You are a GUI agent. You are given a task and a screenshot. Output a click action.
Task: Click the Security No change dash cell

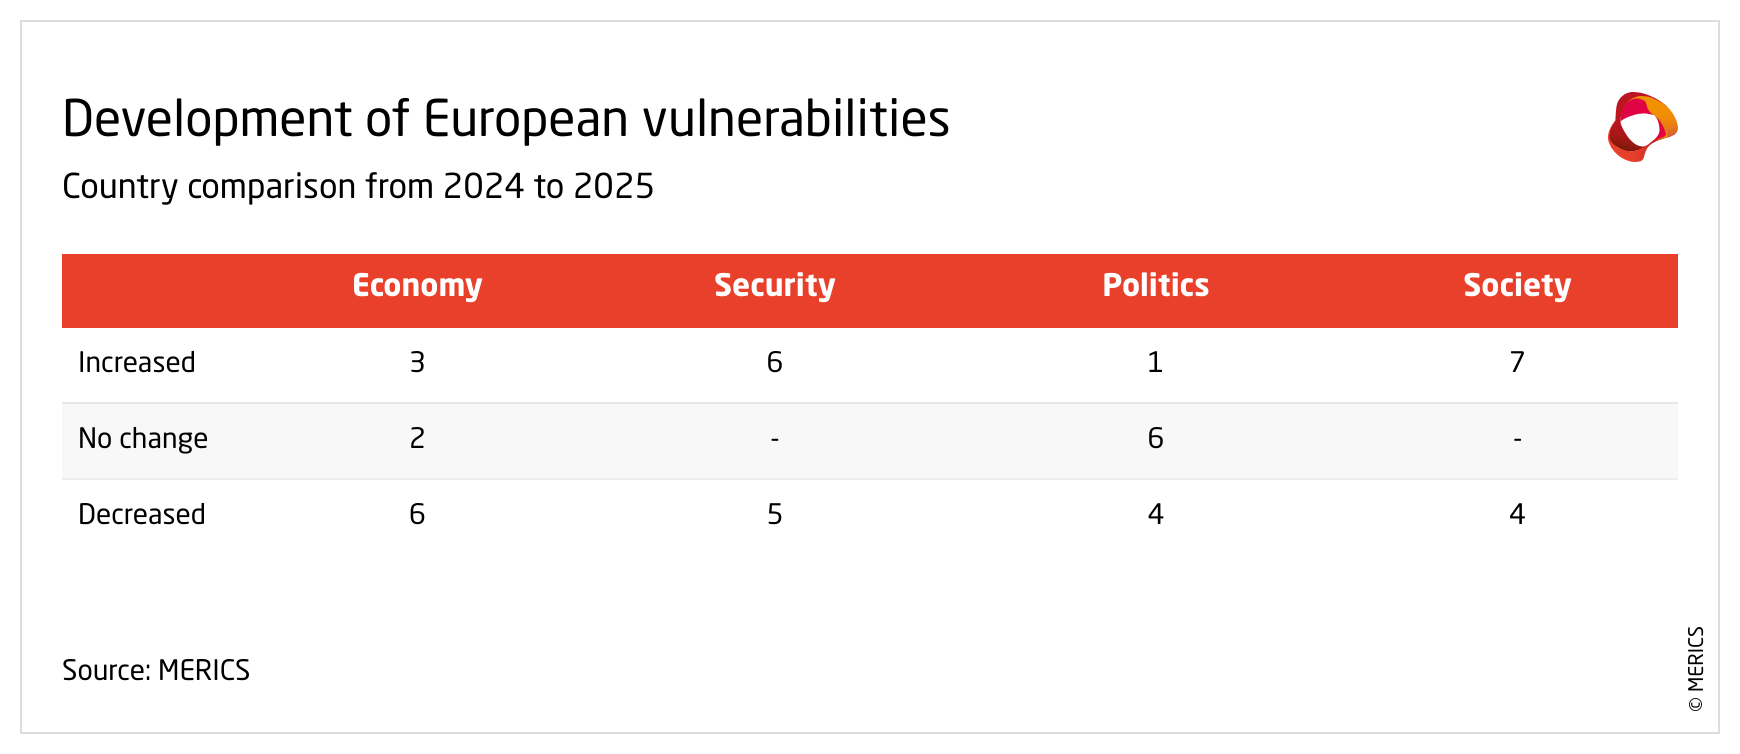pos(774,439)
